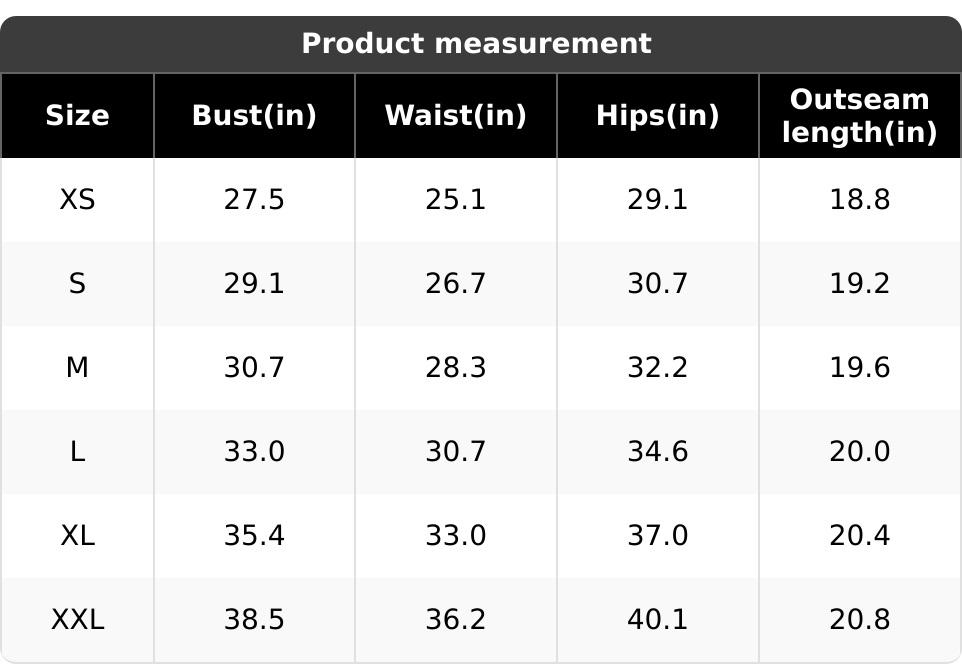
Task: Click the Waist(in) column header
Action: coord(456,116)
